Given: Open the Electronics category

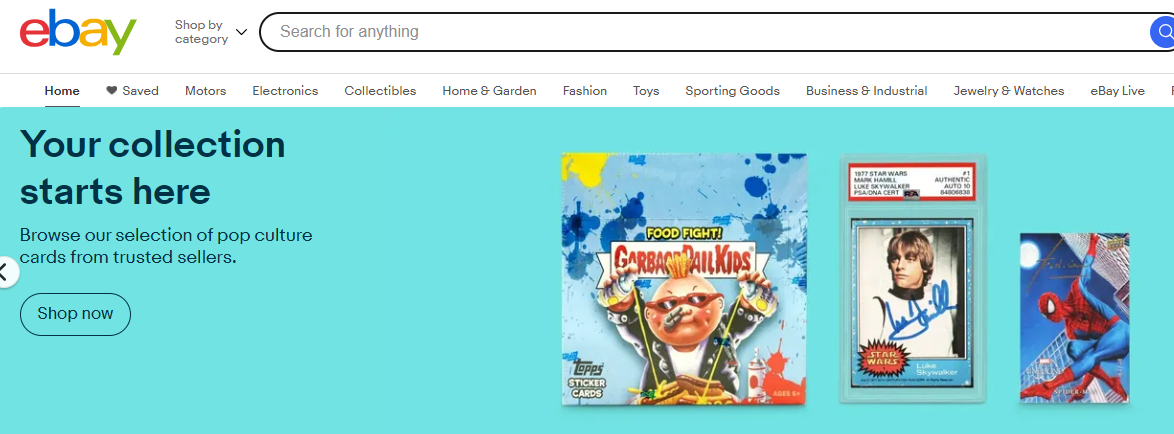Looking at the screenshot, I should (x=285, y=91).
